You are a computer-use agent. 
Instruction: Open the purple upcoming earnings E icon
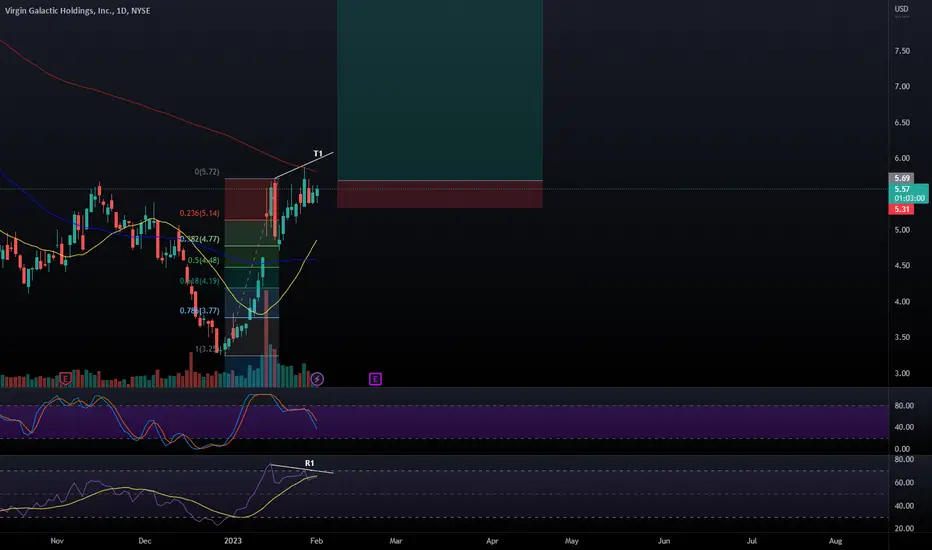(x=375, y=379)
